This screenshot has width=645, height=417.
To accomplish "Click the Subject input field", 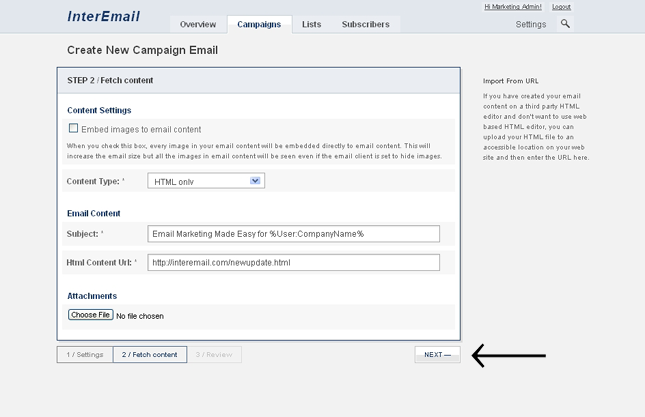I will click(x=293, y=234).
